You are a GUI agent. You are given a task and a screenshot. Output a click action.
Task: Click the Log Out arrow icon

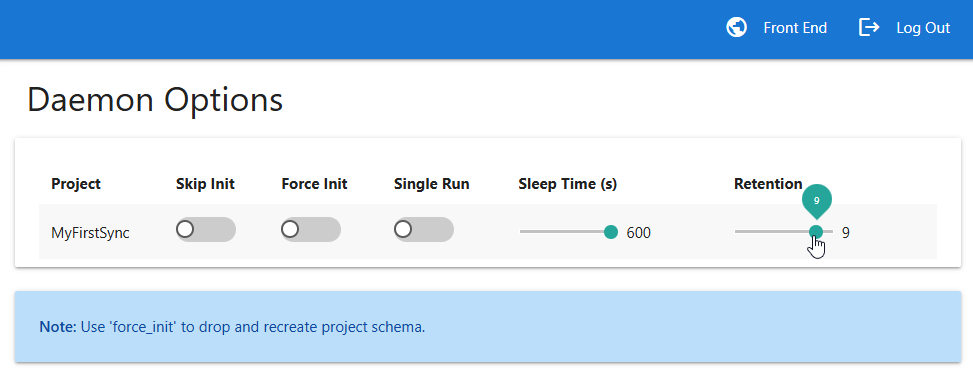pyautogui.click(x=869, y=27)
